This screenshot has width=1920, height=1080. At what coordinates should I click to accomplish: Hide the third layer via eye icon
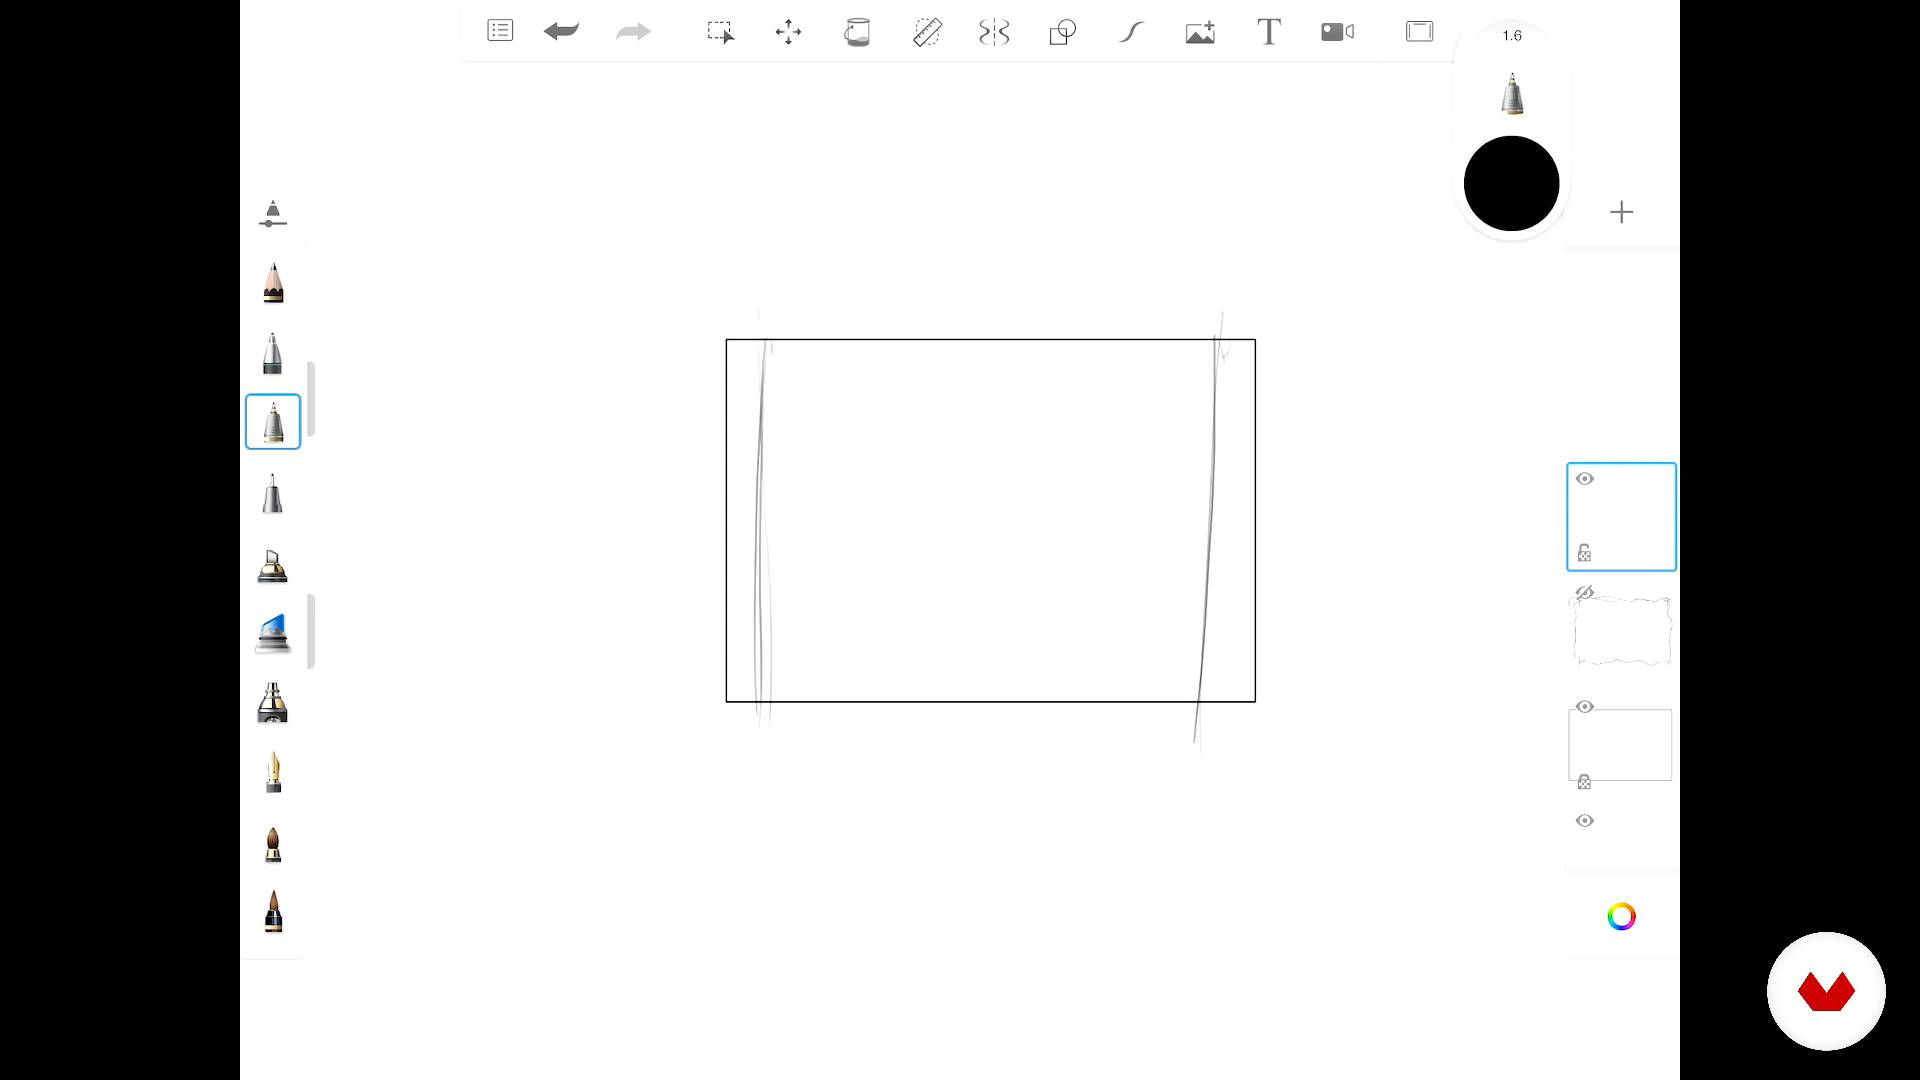click(1585, 707)
